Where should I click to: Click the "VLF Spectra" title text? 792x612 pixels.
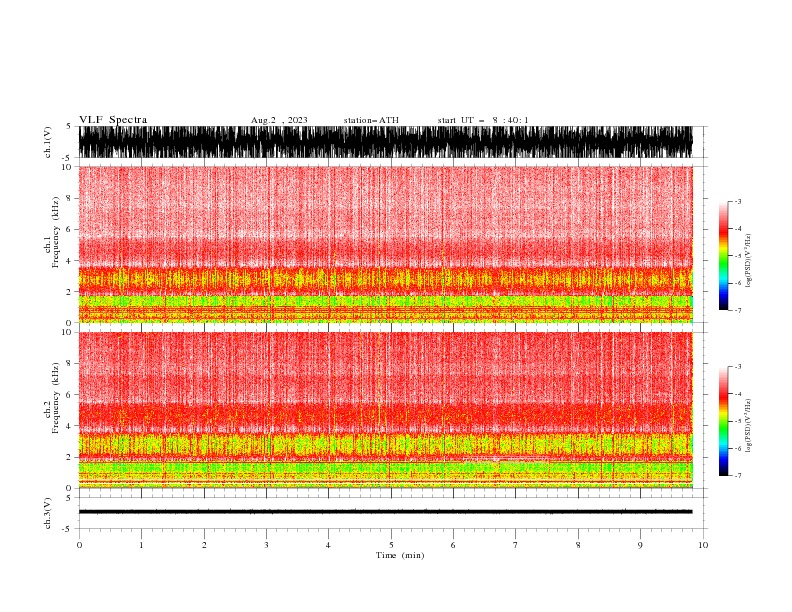click(113, 120)
